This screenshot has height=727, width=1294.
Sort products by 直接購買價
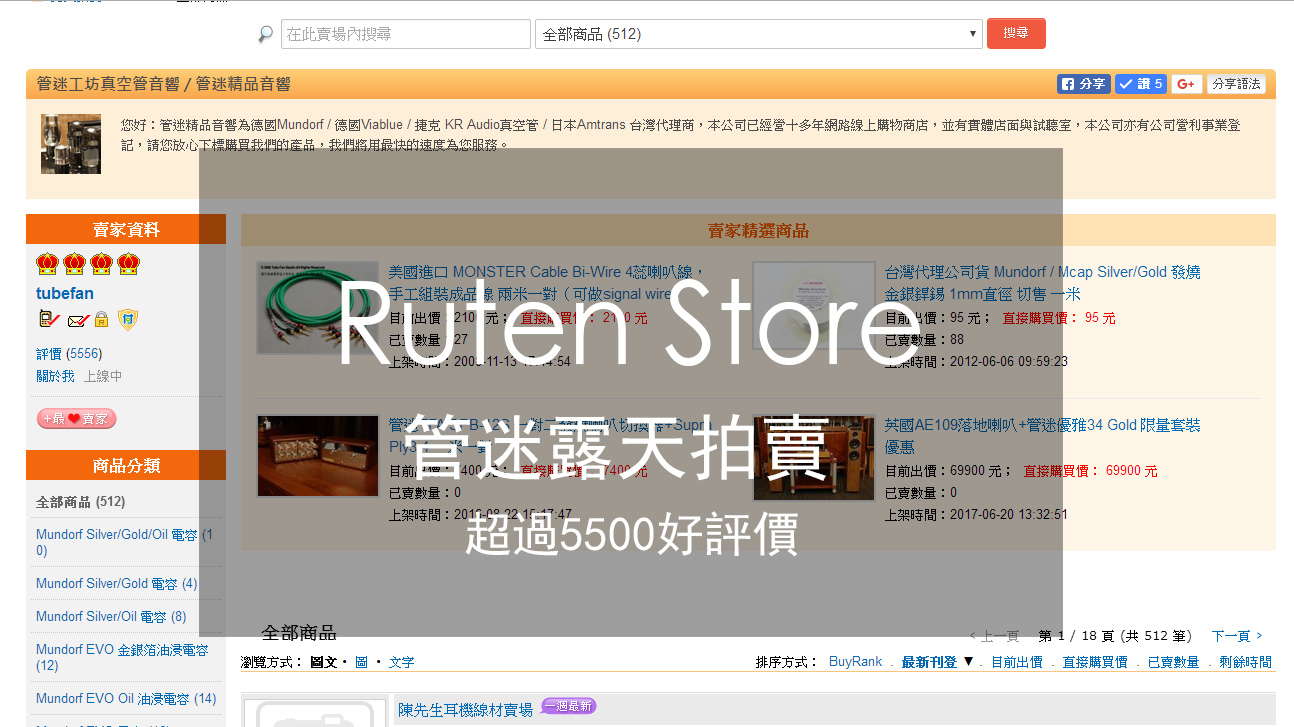[x=1095, y=662]
